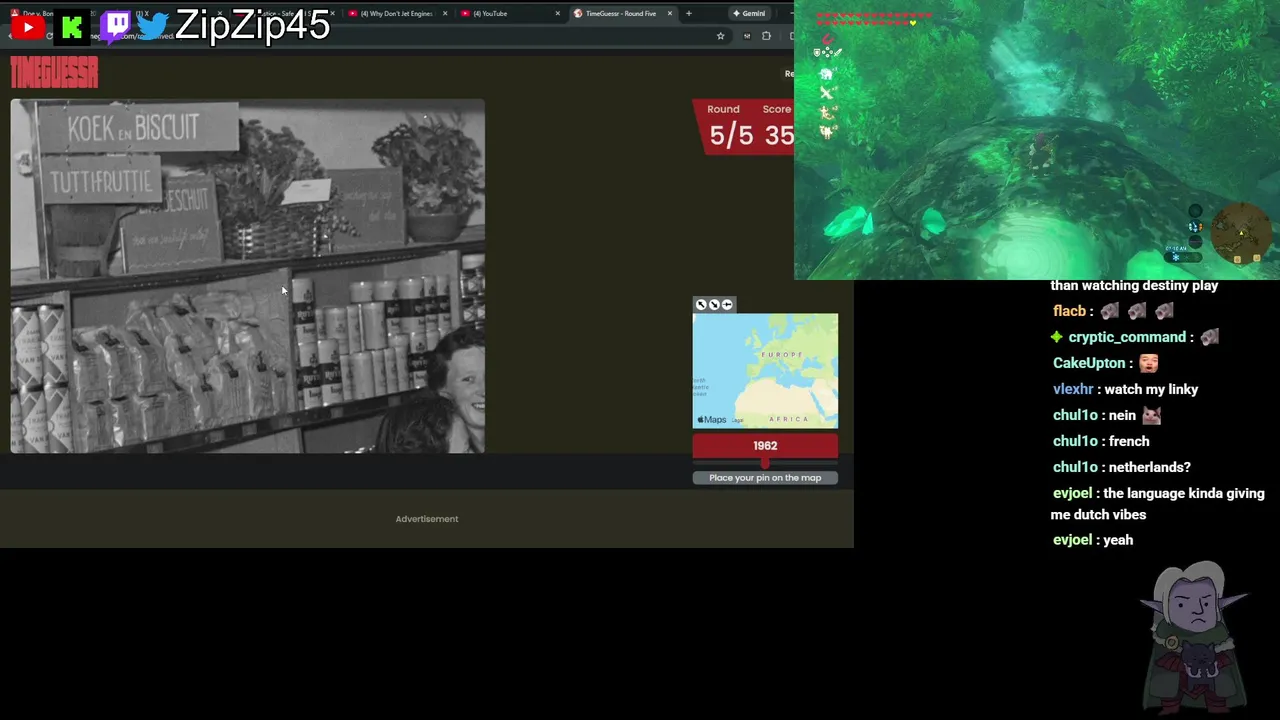Click the Apple Maps logo on map
Screen dimensions: 1280x720
(x=712, y=420)
